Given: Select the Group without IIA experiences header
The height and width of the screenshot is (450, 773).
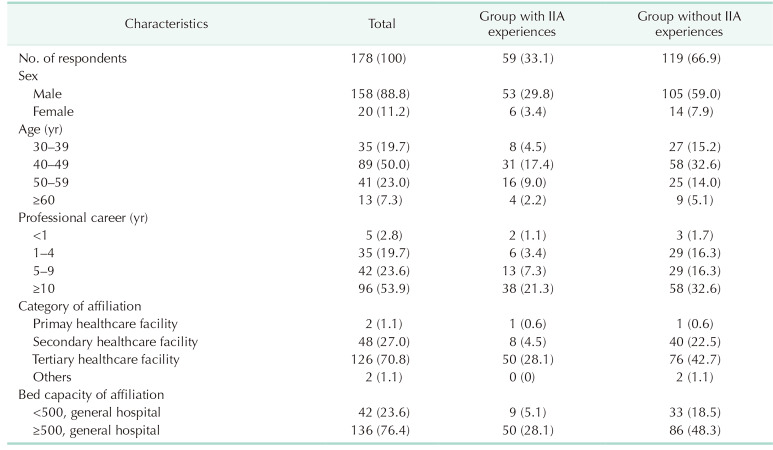Looking at the screenshot, I should coord(679,24).
